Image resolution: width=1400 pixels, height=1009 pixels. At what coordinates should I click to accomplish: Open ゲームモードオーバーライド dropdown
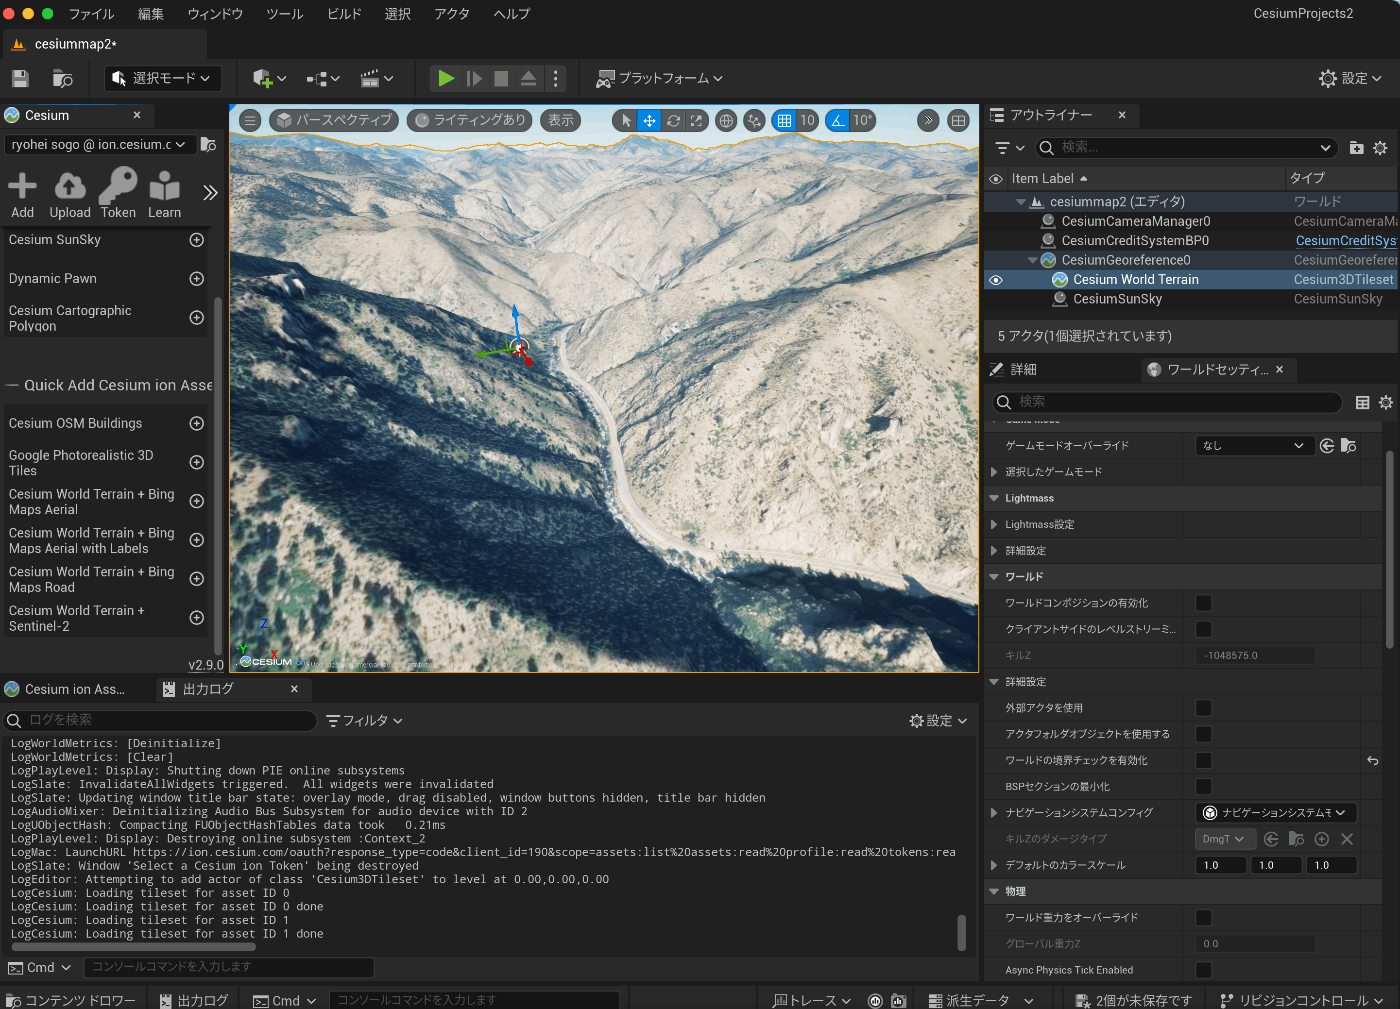pyautogui.click(x=1254, y=446)
